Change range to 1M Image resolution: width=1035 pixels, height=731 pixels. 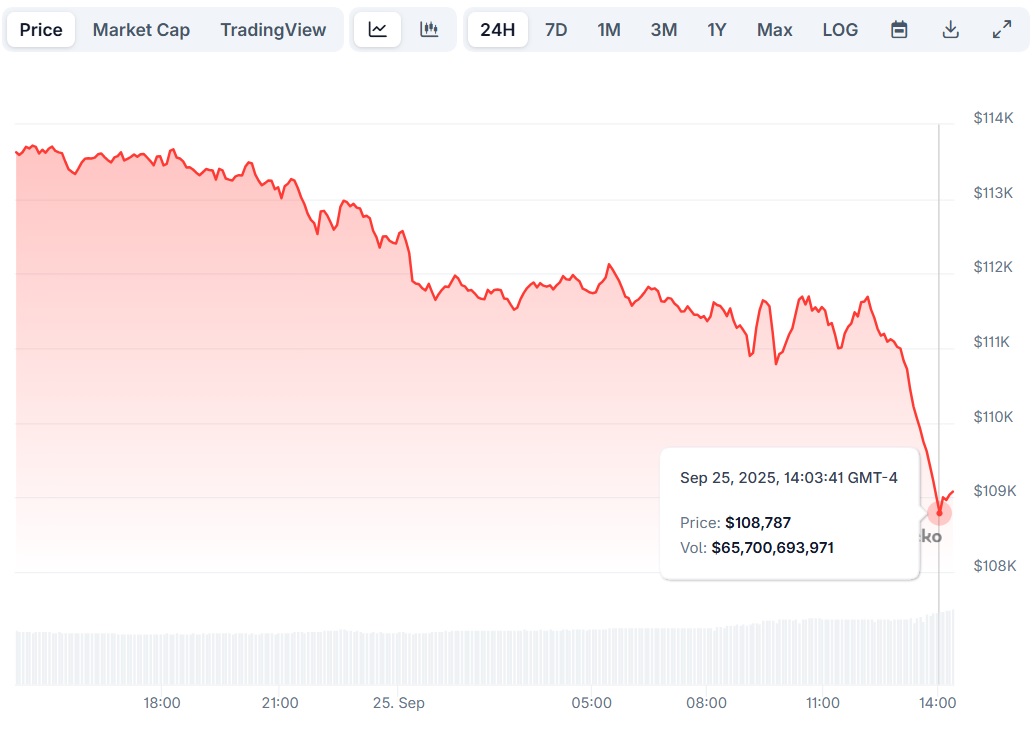(x=609, y=30)
